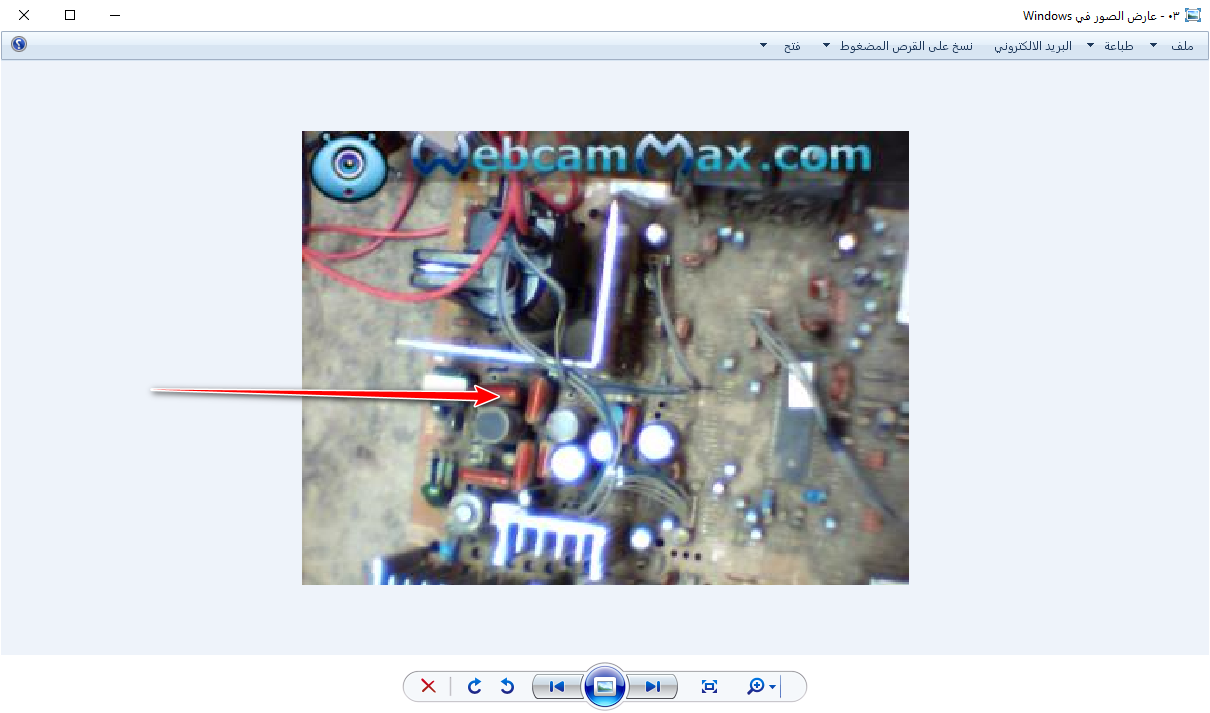This screenshot has width=1210, height=713.
Task: Open the طباعة (Print) dropdown menu
Action: 1110,46
